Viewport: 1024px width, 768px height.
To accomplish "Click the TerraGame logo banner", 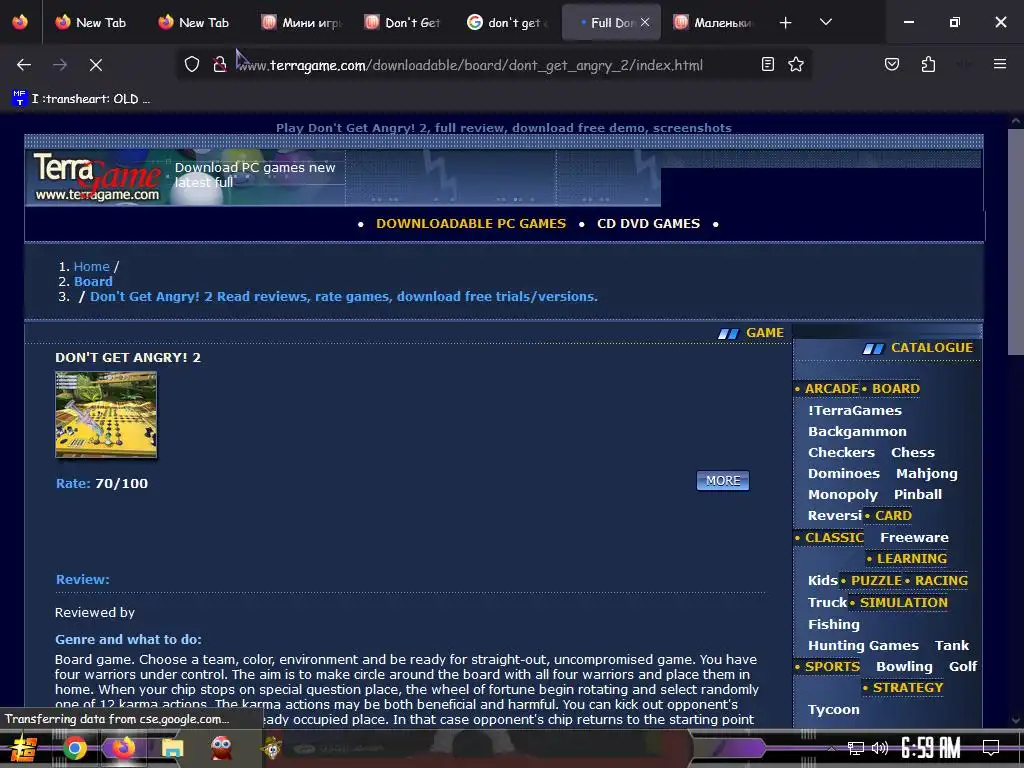I will 97,178.
